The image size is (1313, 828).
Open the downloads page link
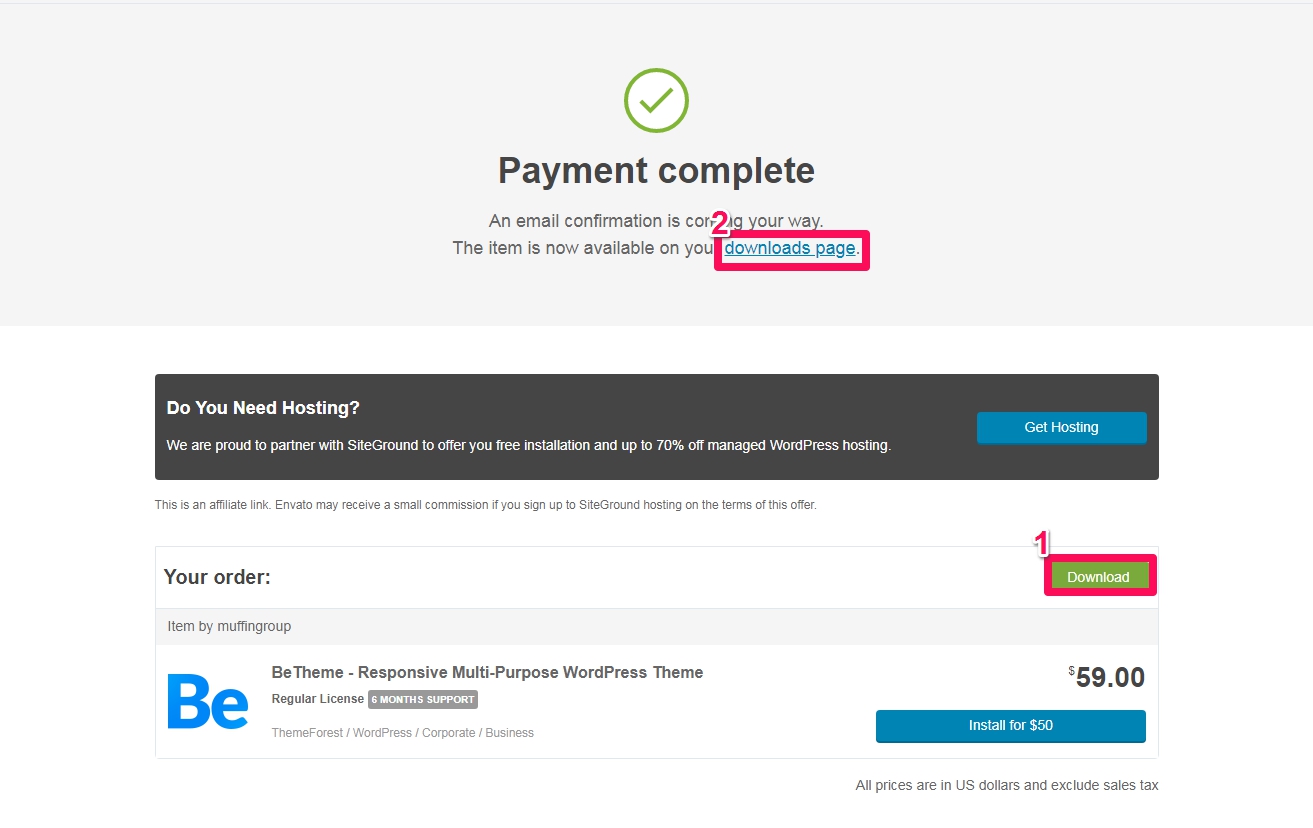790,248
